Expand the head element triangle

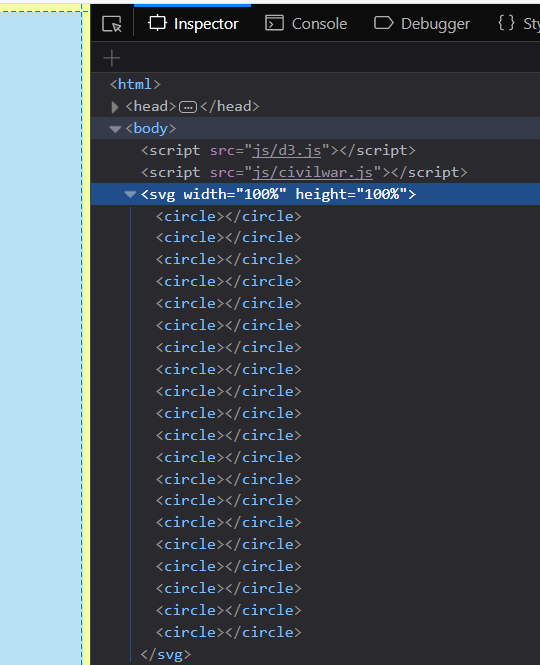(x=115, y=107)
